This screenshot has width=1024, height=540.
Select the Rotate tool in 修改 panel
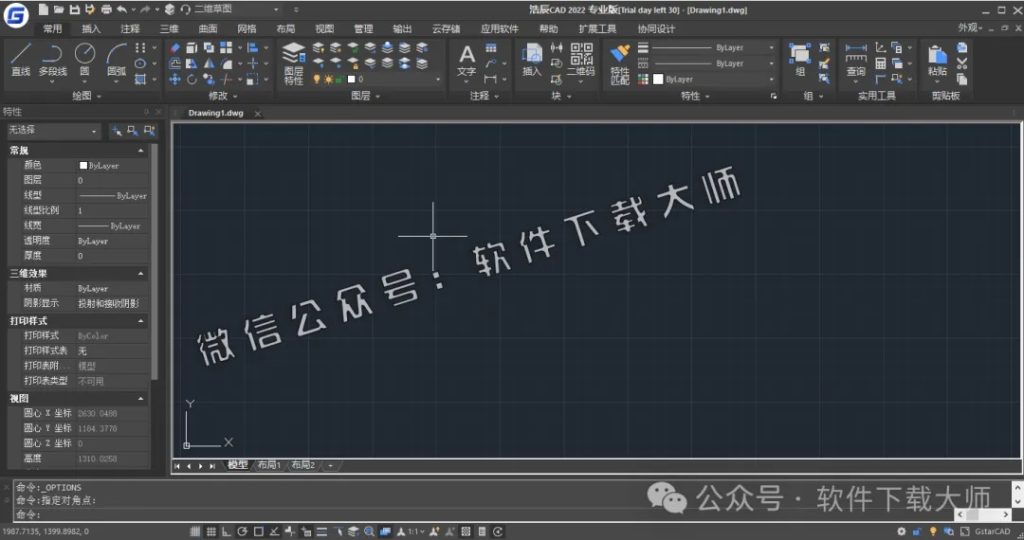pos(192,80)
